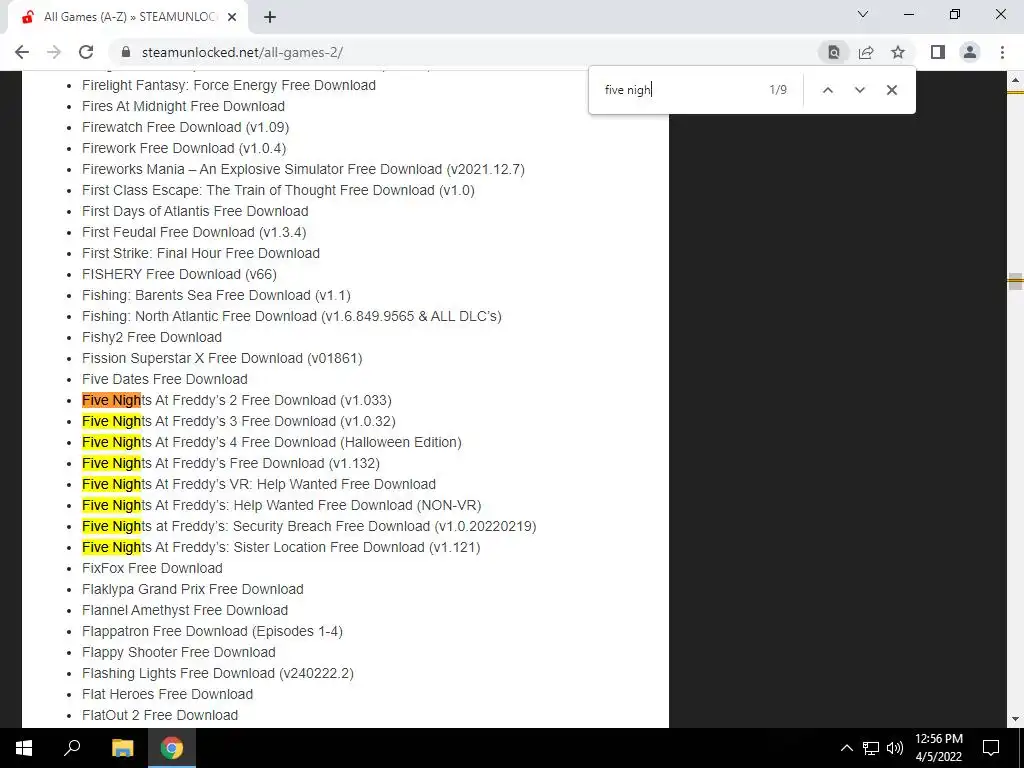Viewport: 1024px width, 768px height.
Task: Open Firelight Fantasy: Force Energy Free Download
Action: click(229, 85)
